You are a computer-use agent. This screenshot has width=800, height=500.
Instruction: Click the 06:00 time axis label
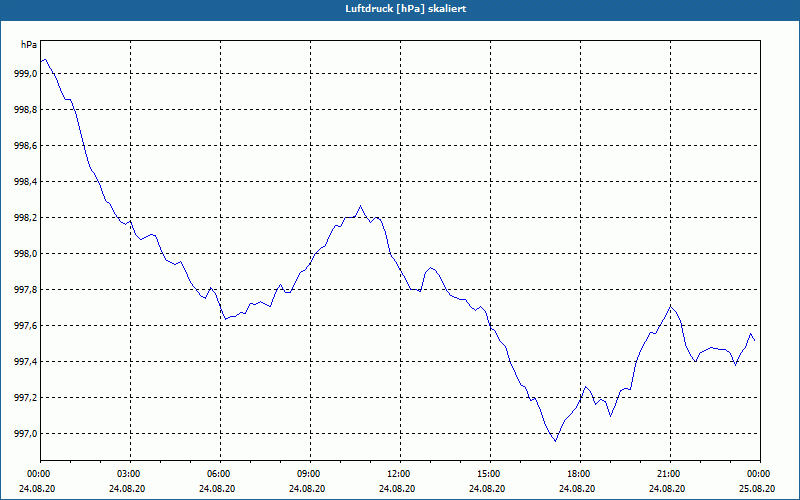click(220, 474)
